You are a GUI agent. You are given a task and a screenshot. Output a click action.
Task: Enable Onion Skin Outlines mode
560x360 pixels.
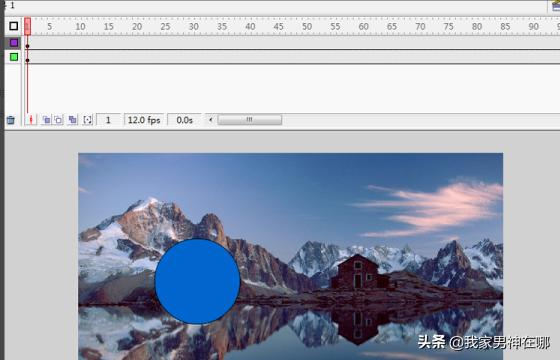tap(59, 120)
